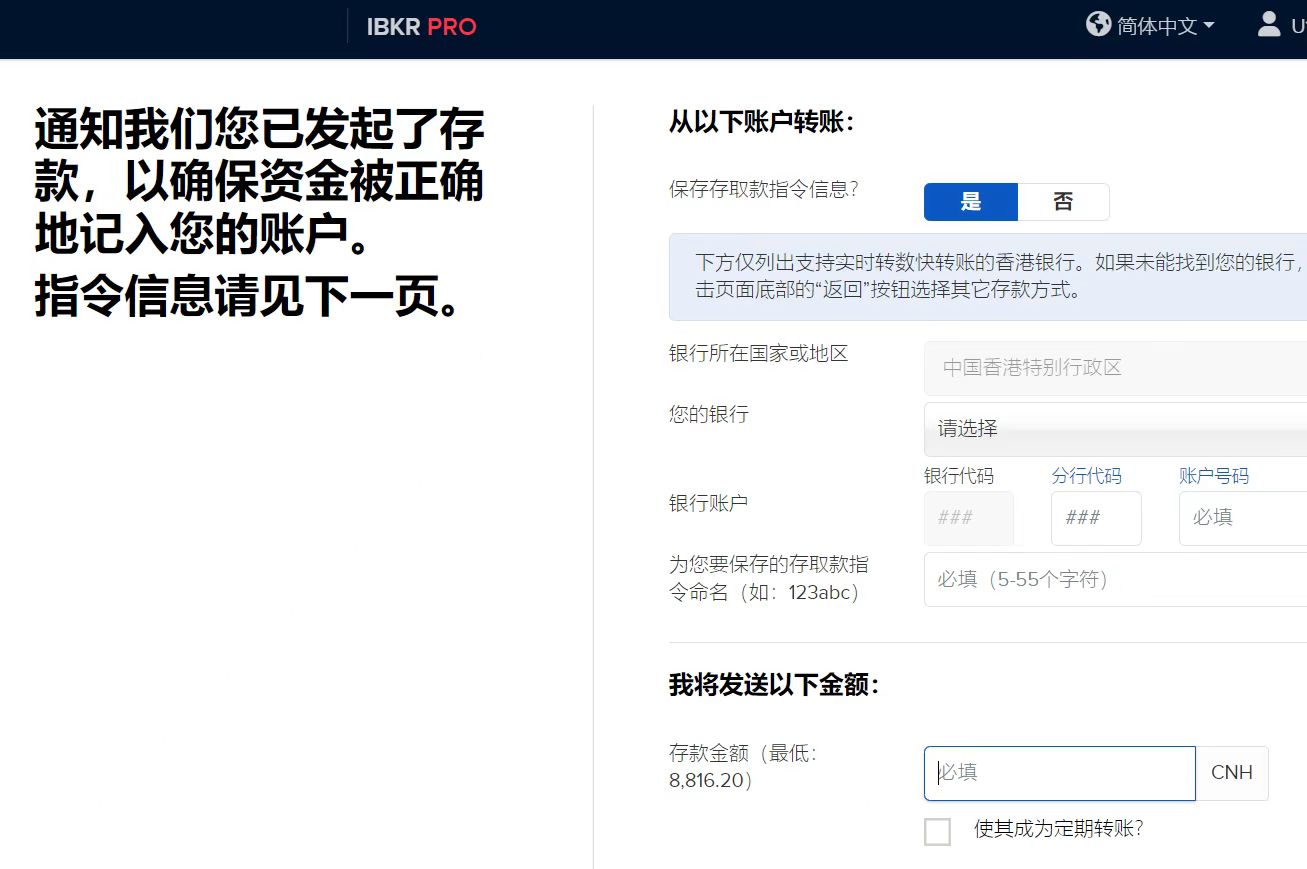The height and width of the screenshot is (869, 1307).
Task: Click the minimum 8,816.20 deposit label
Action: (x=743, y=767)
